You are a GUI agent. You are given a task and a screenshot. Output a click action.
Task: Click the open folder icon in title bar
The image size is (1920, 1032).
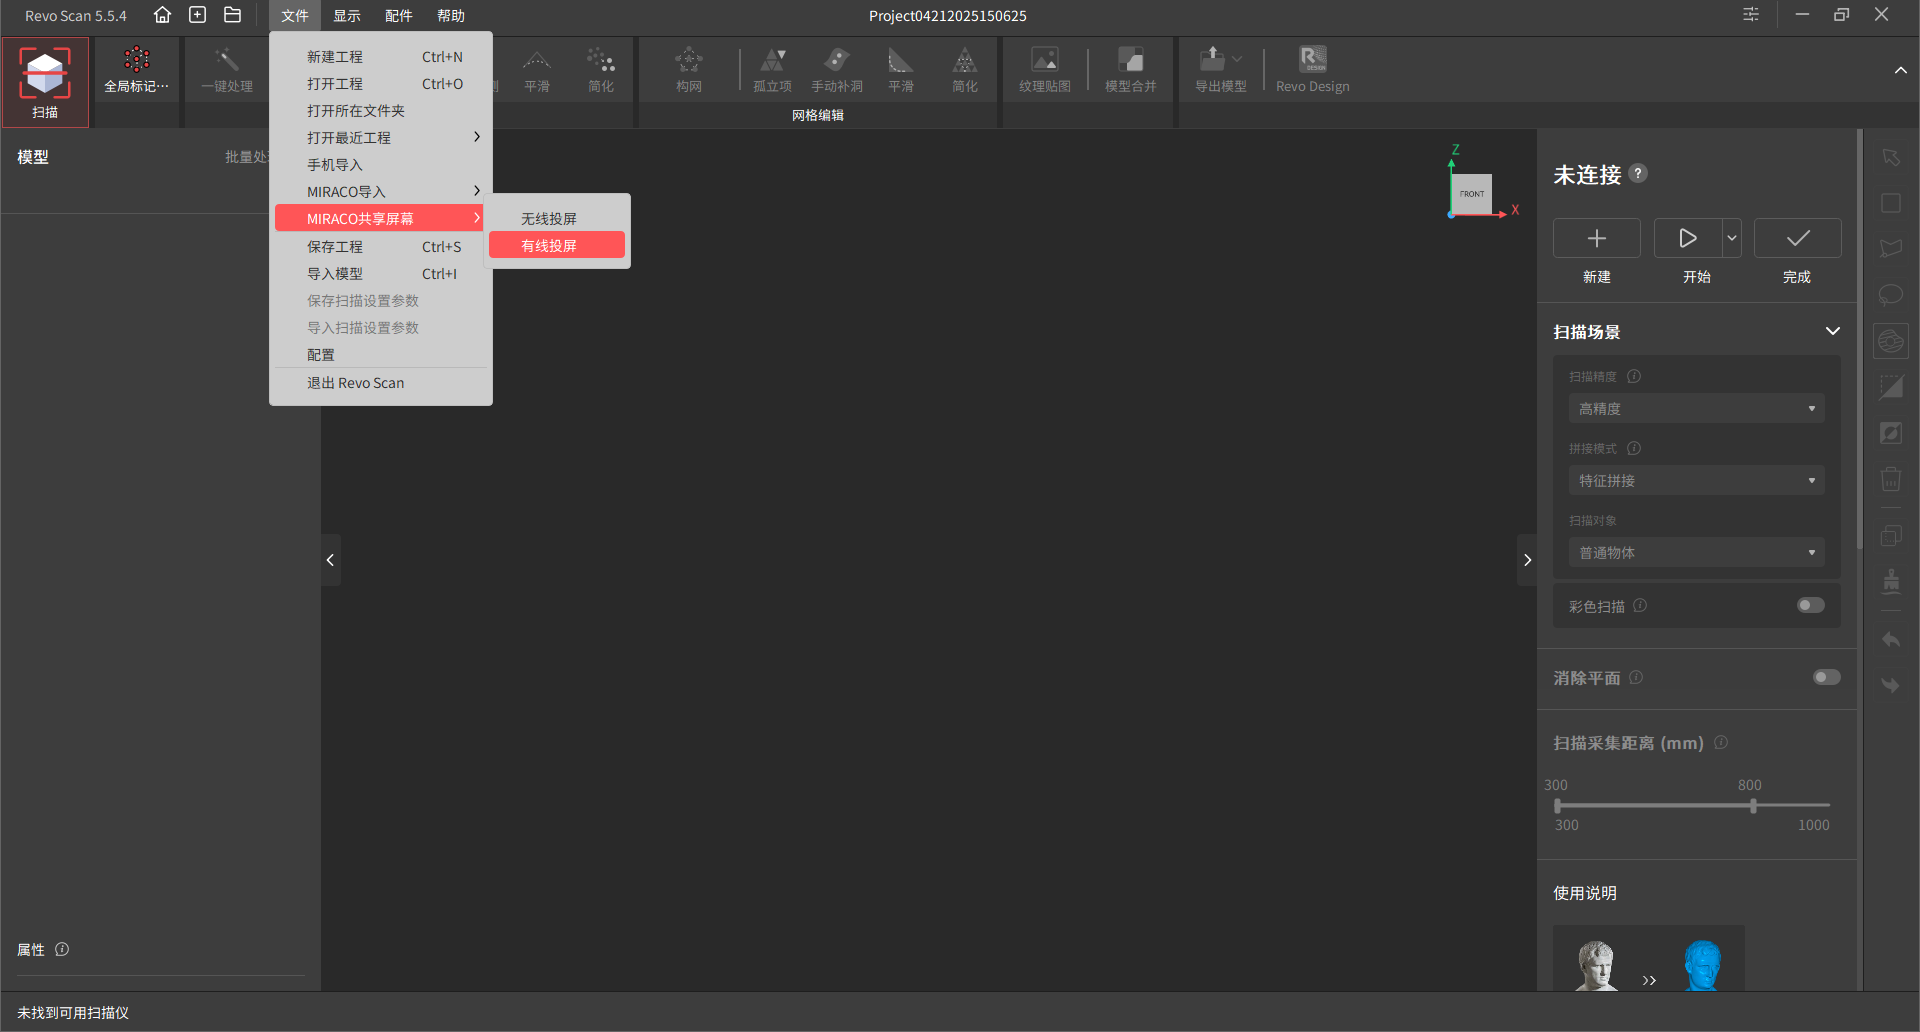pyautogui.click(x=233, y=15)
